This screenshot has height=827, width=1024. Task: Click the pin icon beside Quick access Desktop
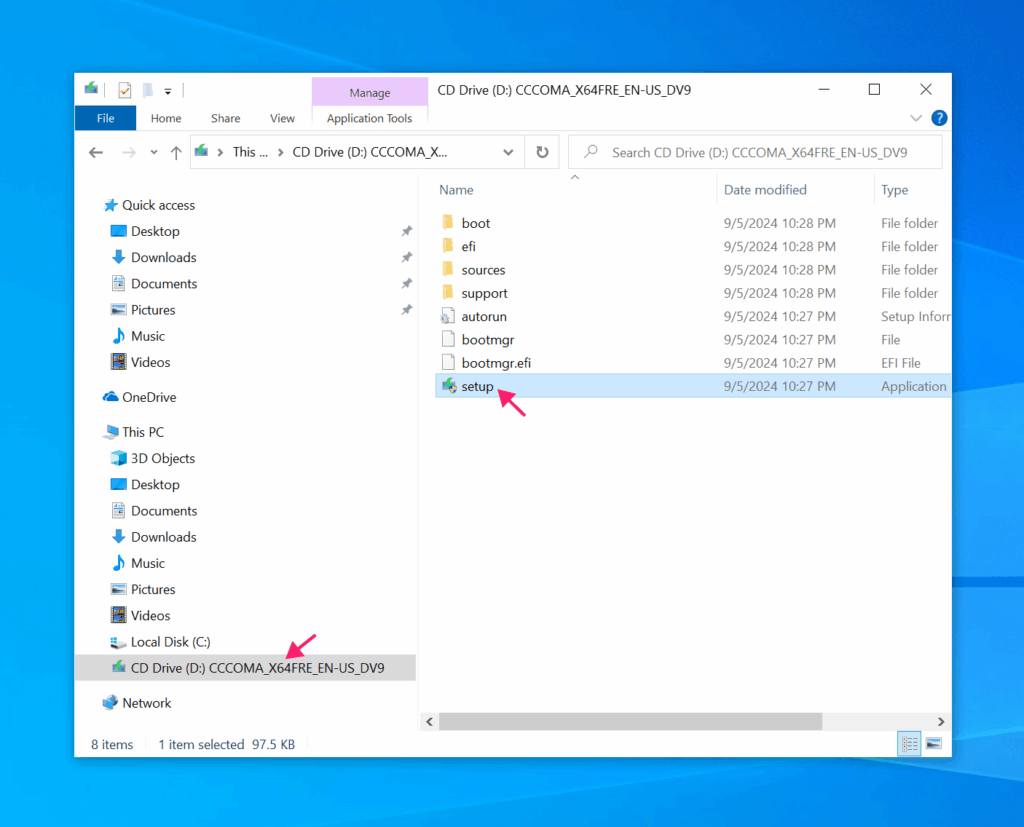point(406,231)
